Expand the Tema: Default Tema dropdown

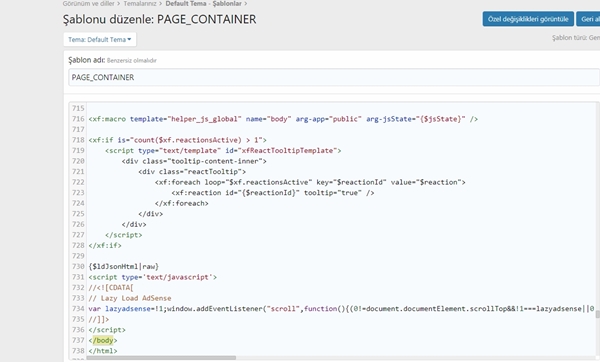point(99,39)
